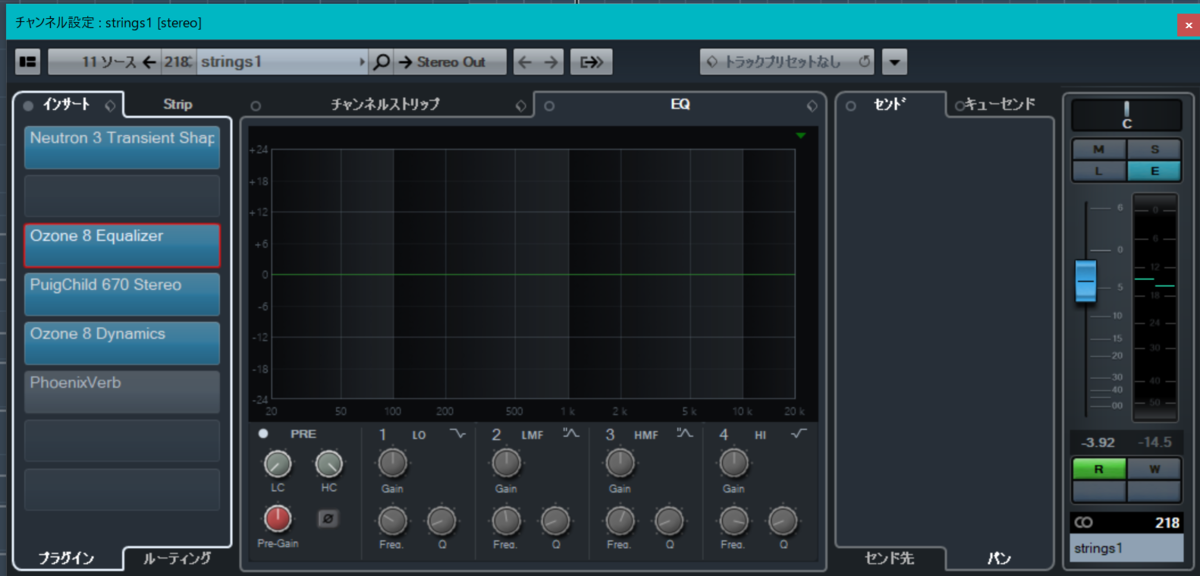This screenshot has height=576, width=1200.
Task: Select EQ band 1 low shelf type icon
Action: (x=457, y=434)
